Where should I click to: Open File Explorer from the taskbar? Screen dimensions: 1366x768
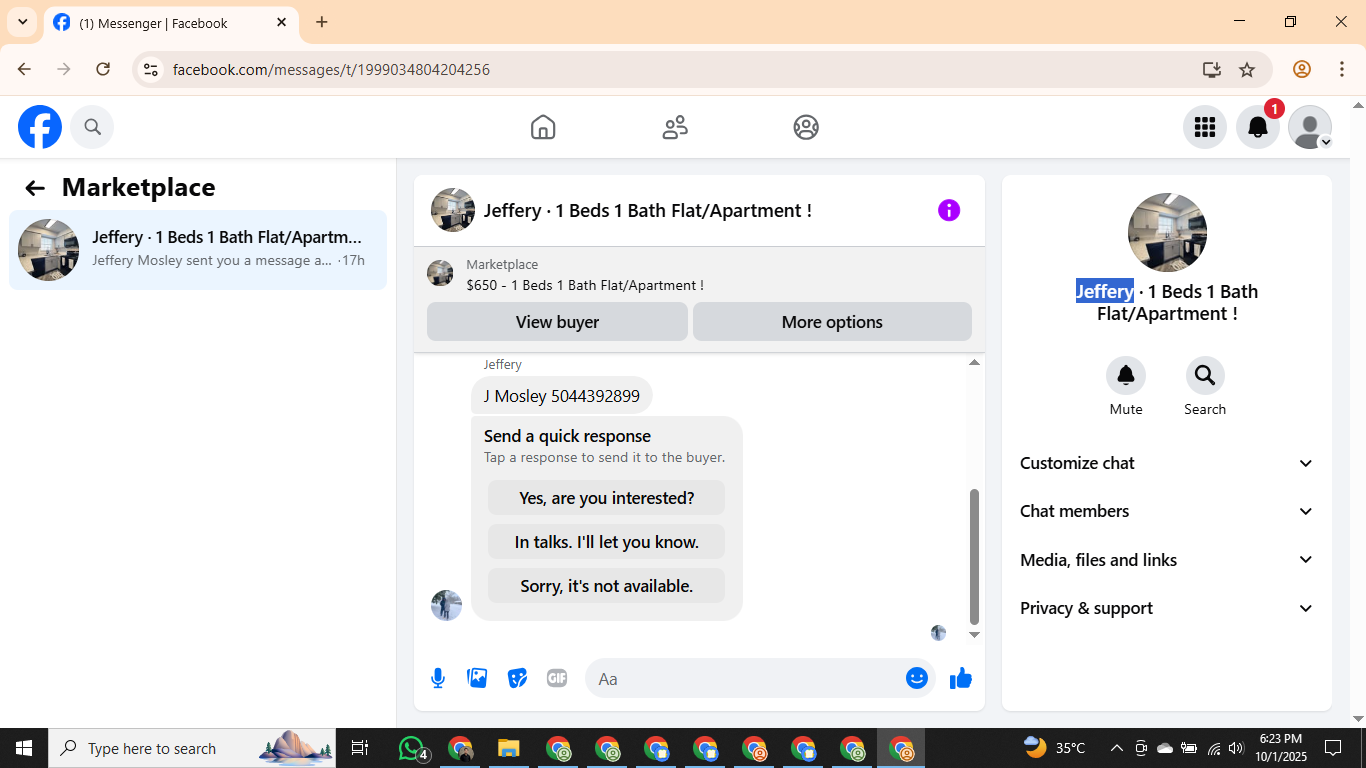(x=509, y=748)
